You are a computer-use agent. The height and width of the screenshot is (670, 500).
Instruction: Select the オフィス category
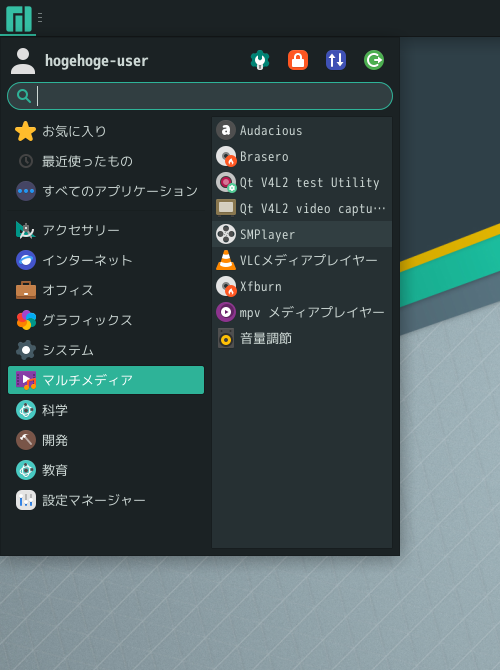[106, 290]
